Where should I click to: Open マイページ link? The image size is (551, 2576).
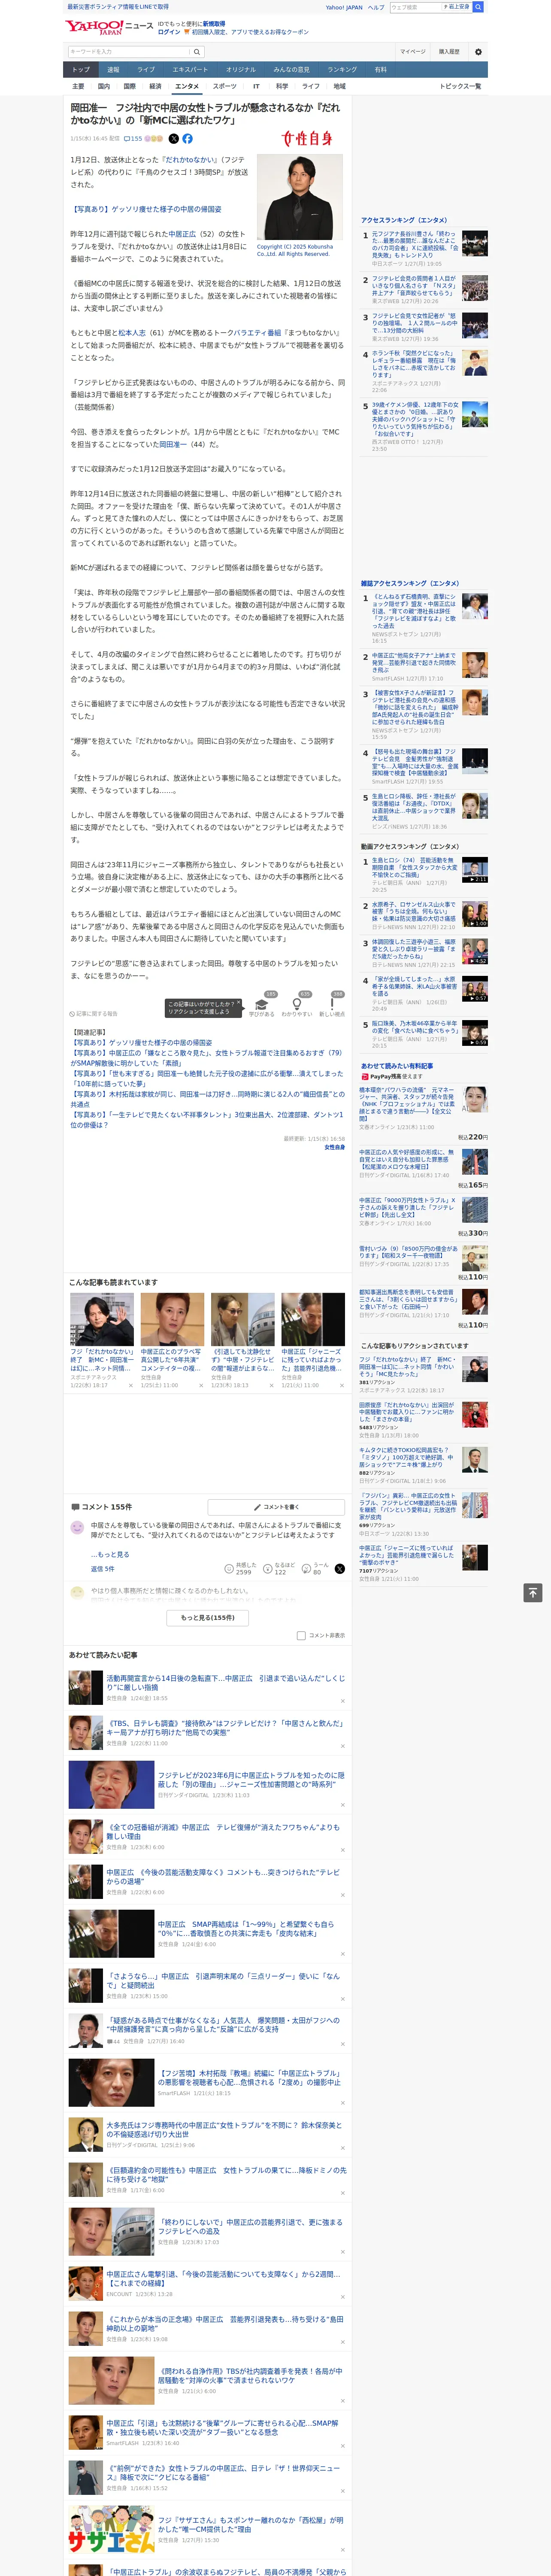[x=412, y=52]
